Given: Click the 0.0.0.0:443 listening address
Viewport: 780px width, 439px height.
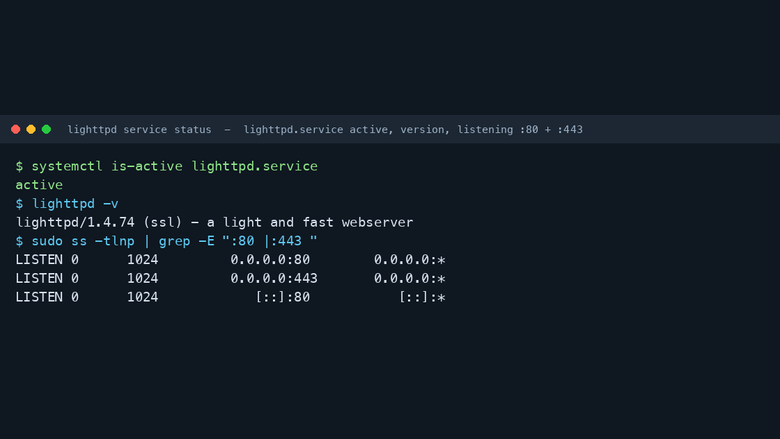Looking at the screenshot, I should pos(274,278).
